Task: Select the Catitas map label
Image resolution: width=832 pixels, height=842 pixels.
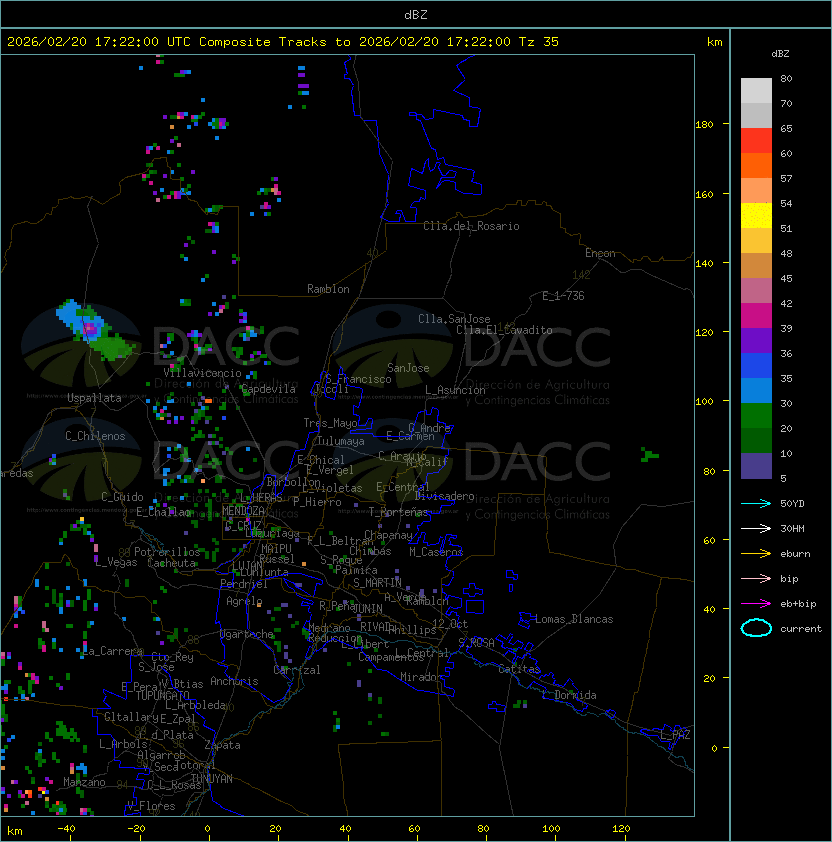Action: click(519, 669)
